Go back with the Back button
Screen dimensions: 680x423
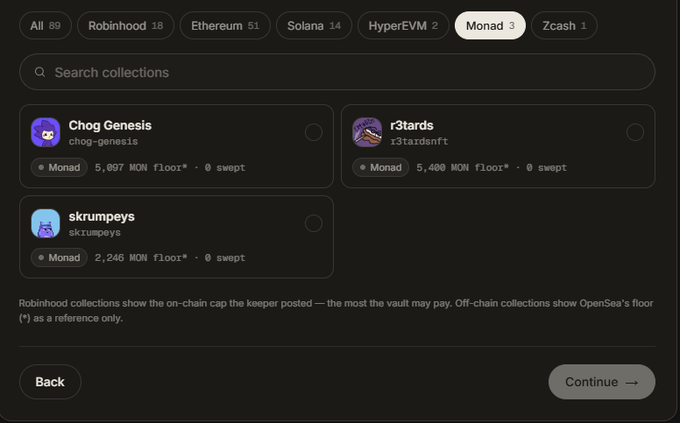point(50,382)
